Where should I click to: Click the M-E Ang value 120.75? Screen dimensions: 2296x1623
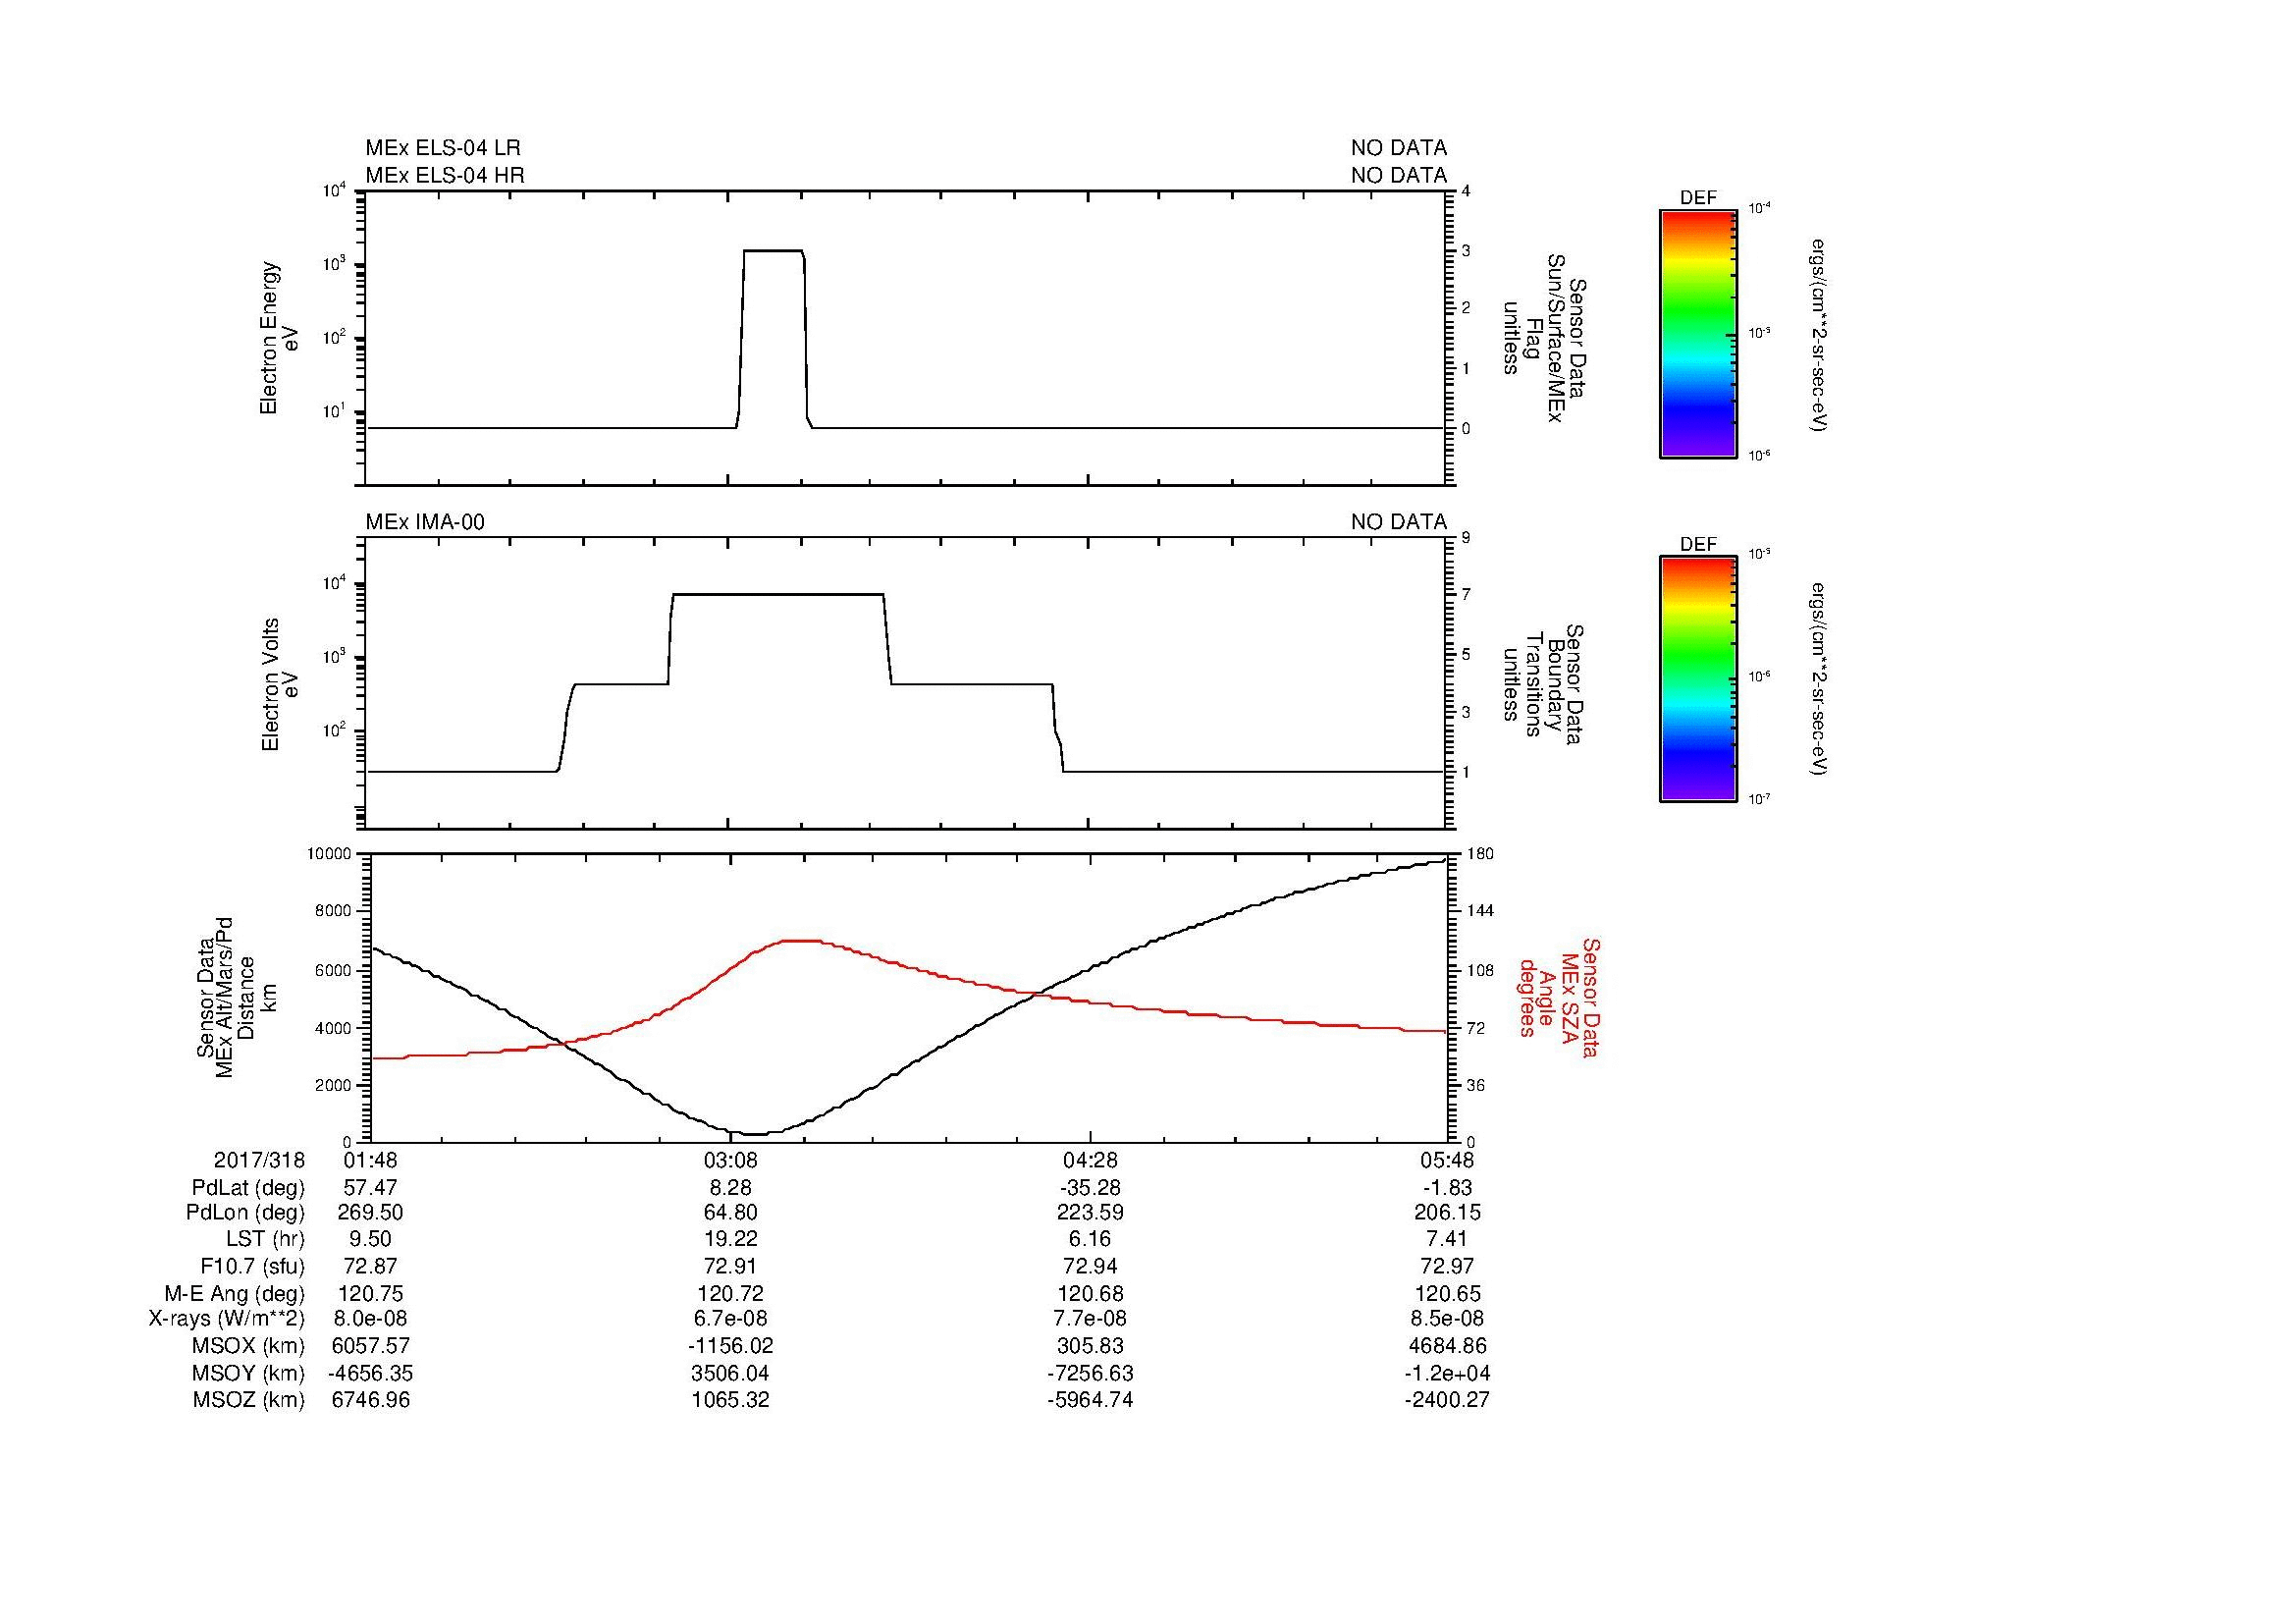371,1294
